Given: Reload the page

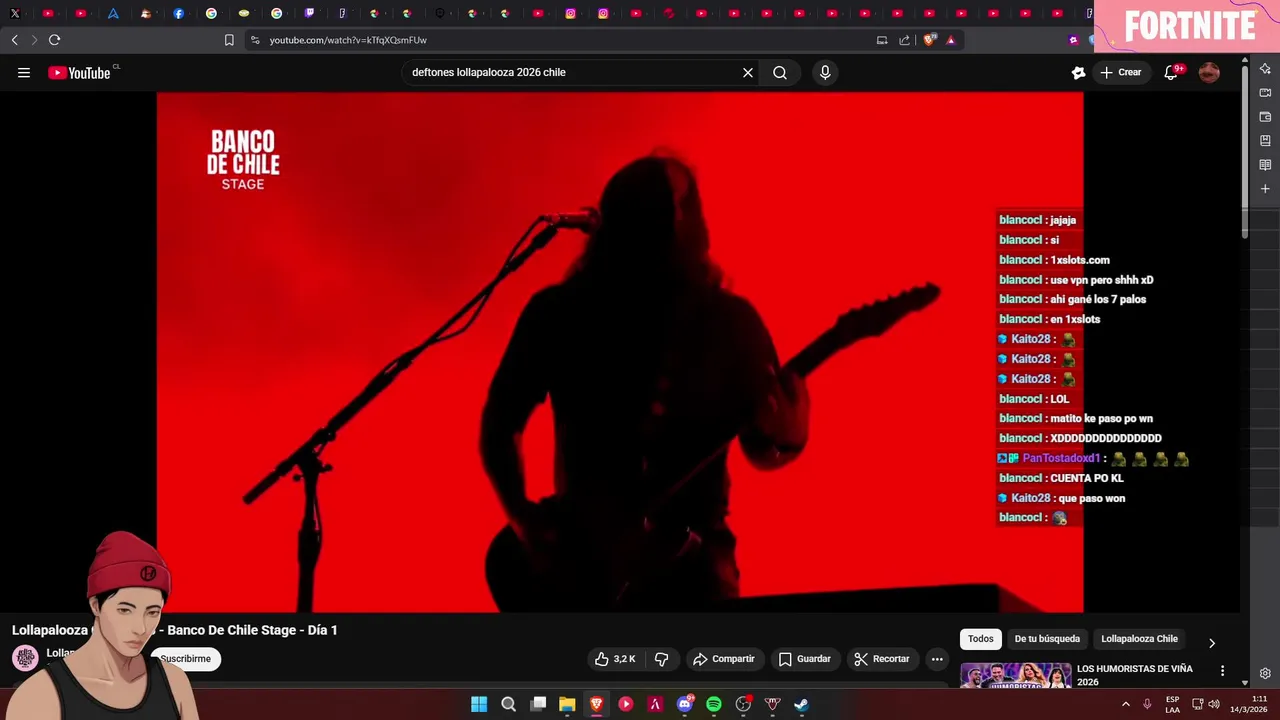Looking at the screenshot, I should pyautogui.click(x=54, y=40).
